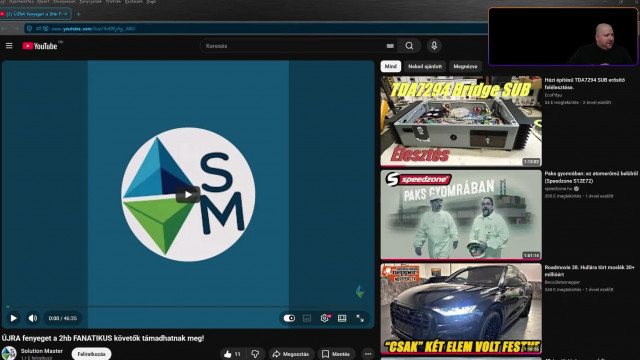This screenshot has height=360, width=640.
Task: Open the YouTube hamburger guide menu
Action: click(x=9, y=46)
